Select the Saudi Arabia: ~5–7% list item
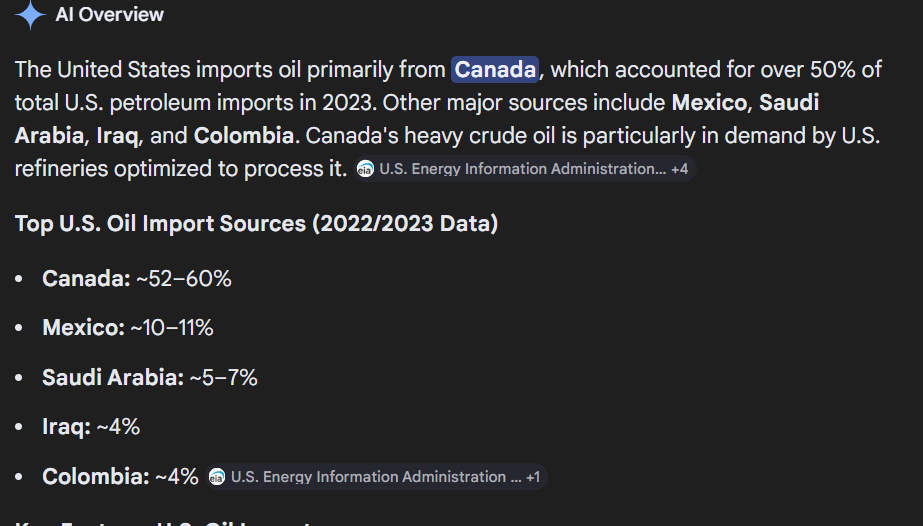923x526 pixels. point(150,377)
